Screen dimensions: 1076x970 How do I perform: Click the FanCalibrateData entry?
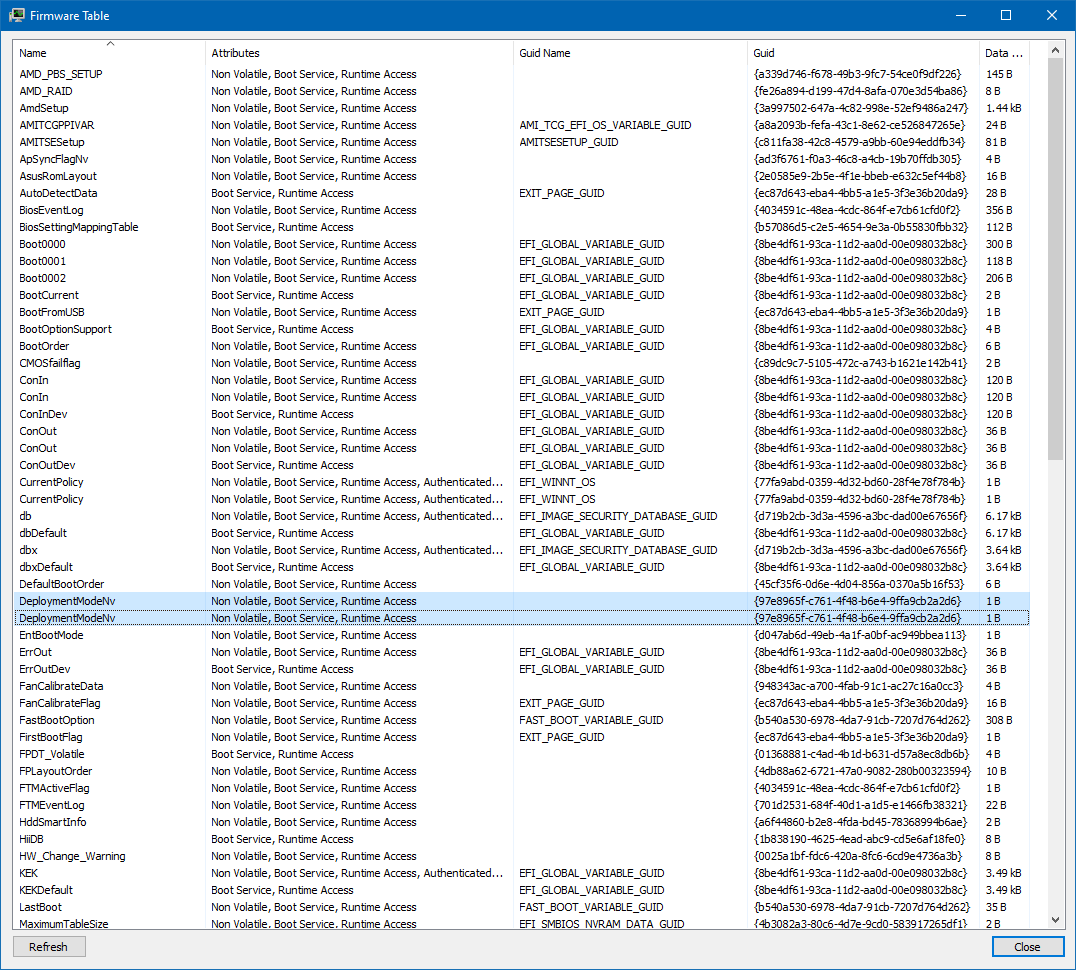pos(522,686)
